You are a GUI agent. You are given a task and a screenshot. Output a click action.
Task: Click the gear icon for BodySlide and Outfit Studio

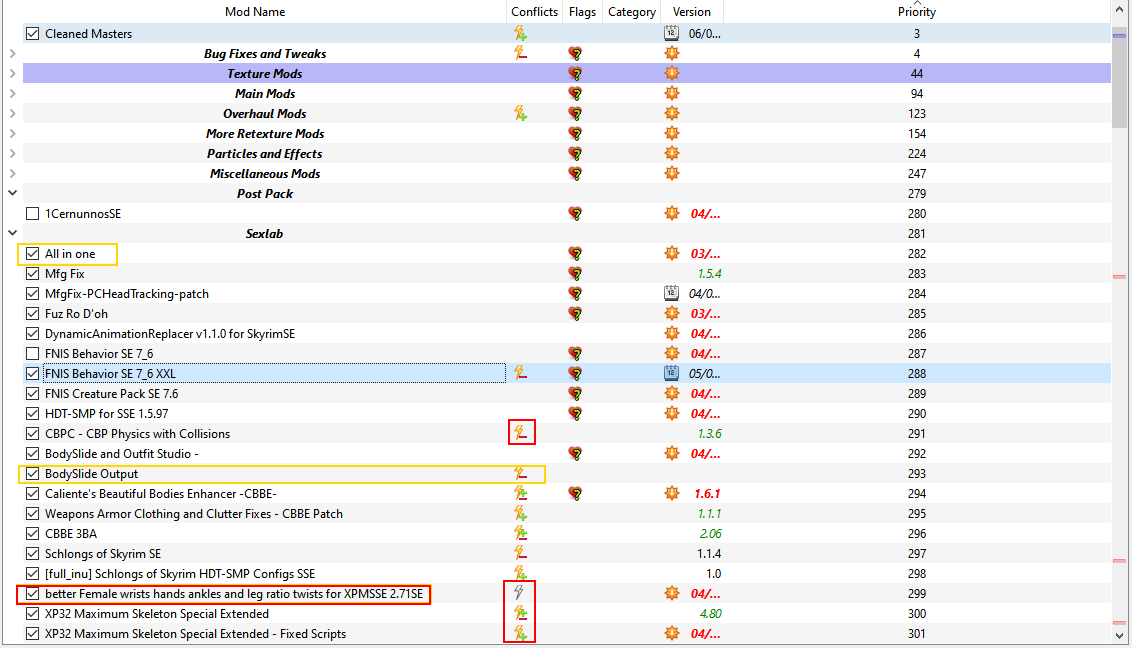[x=672, y=453]
